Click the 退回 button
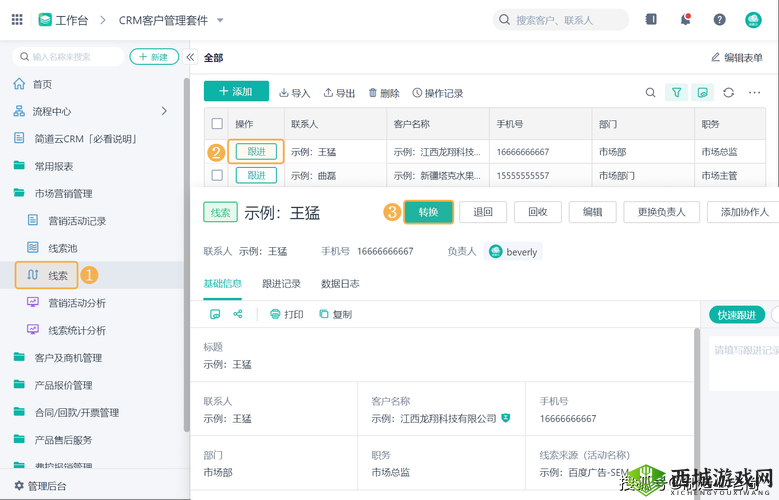The image size is (779, 500). click(483, 212)
